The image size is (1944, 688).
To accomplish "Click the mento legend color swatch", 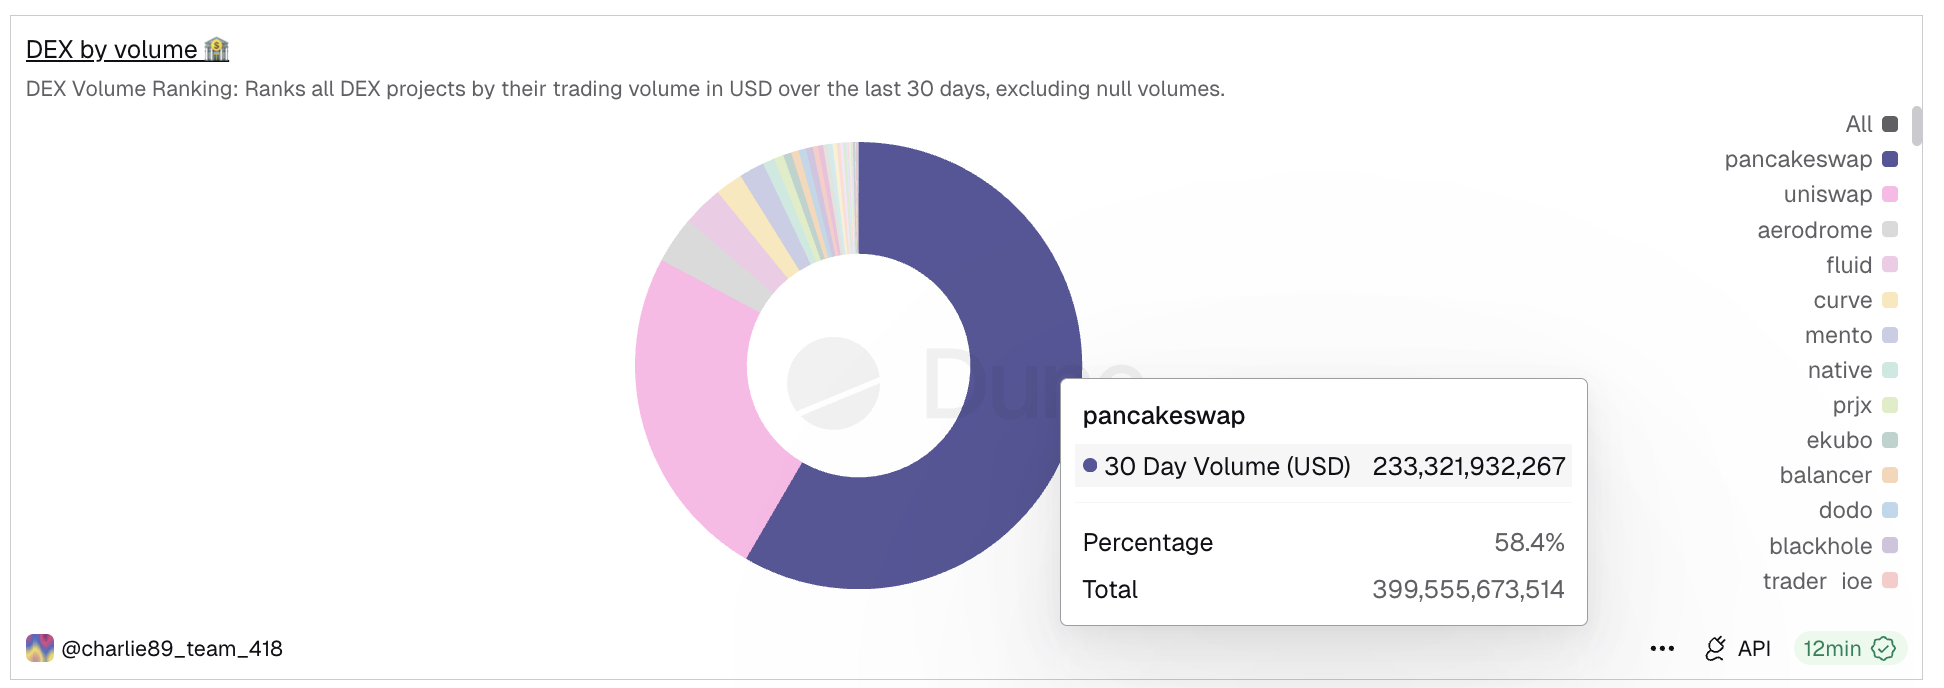I will 1890,335.
